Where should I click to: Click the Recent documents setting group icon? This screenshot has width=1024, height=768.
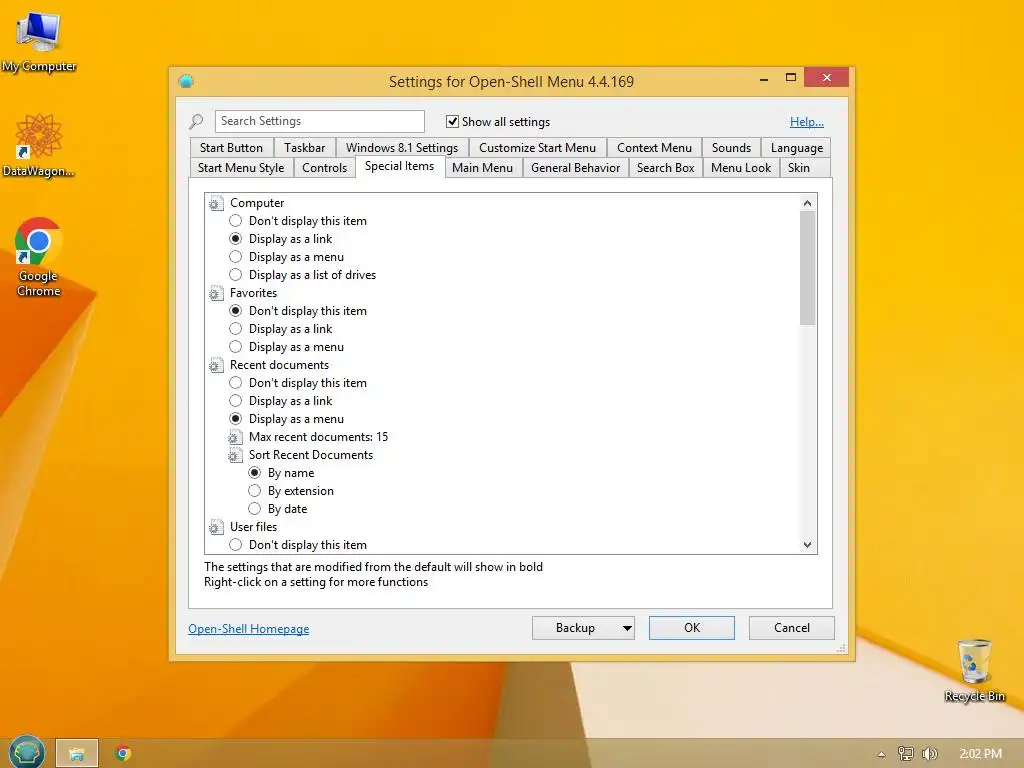pos(216,365)
